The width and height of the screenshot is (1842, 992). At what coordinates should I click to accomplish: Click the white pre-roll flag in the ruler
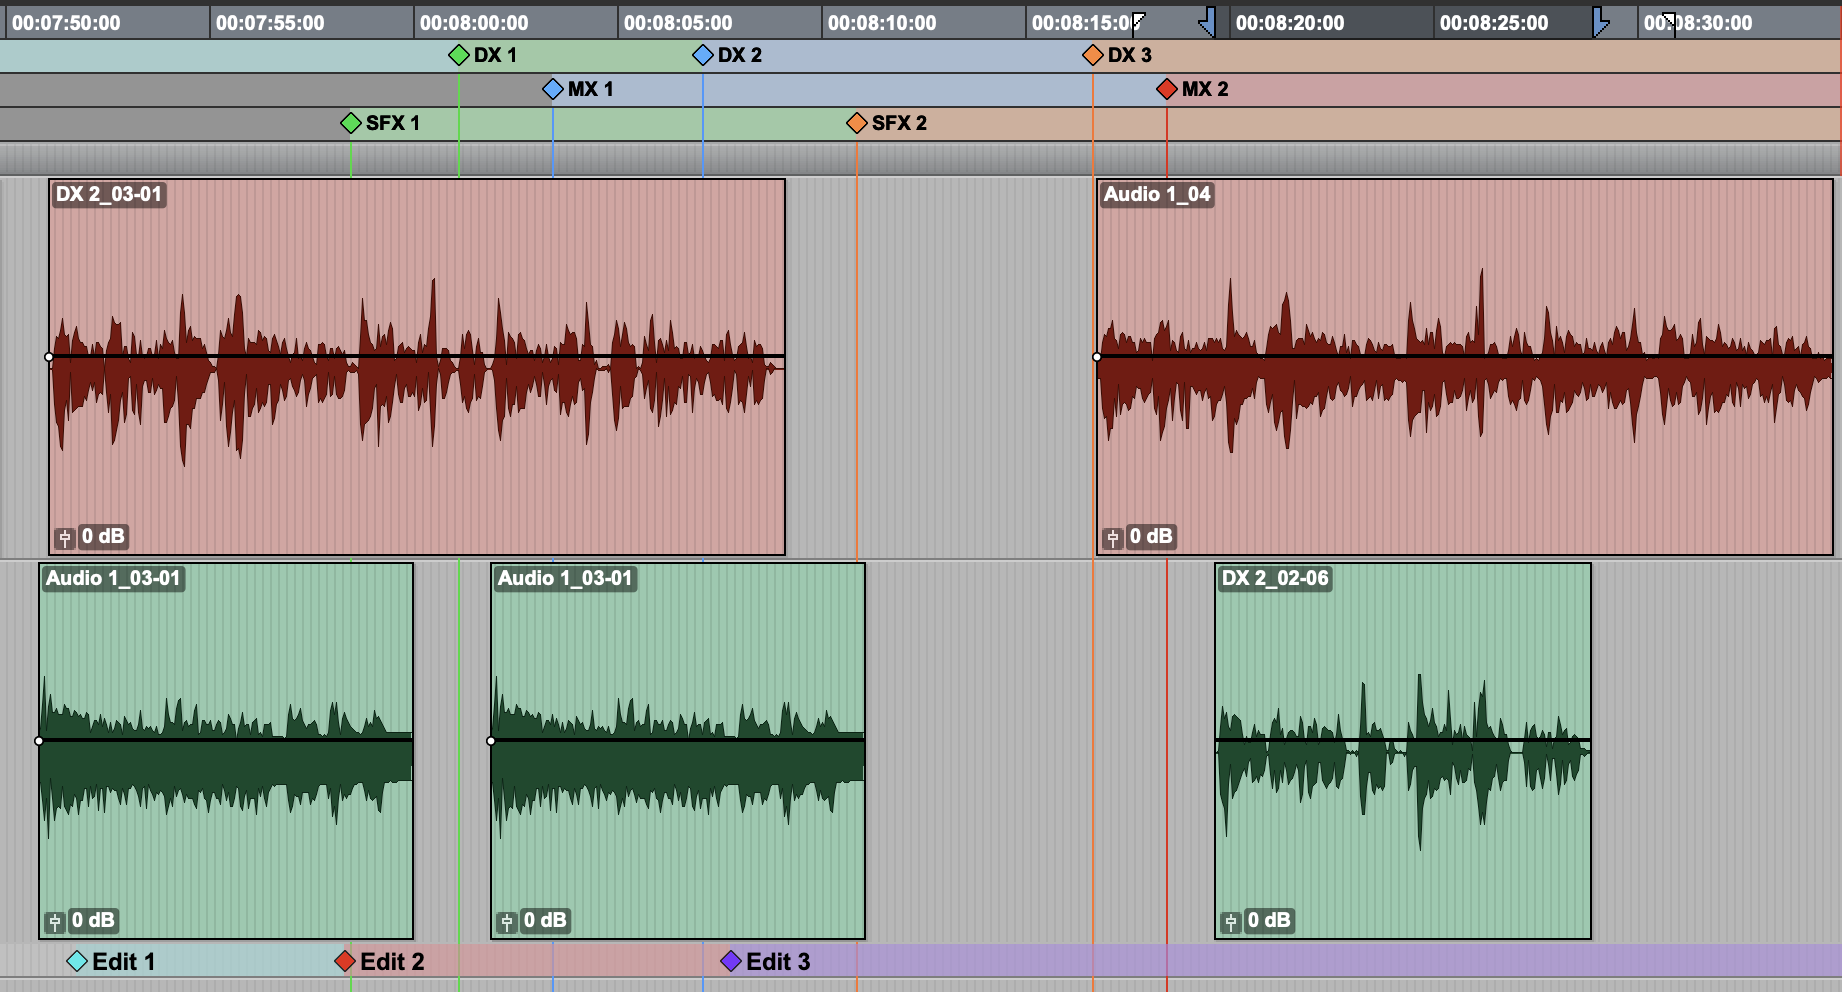click(1138, 22)
